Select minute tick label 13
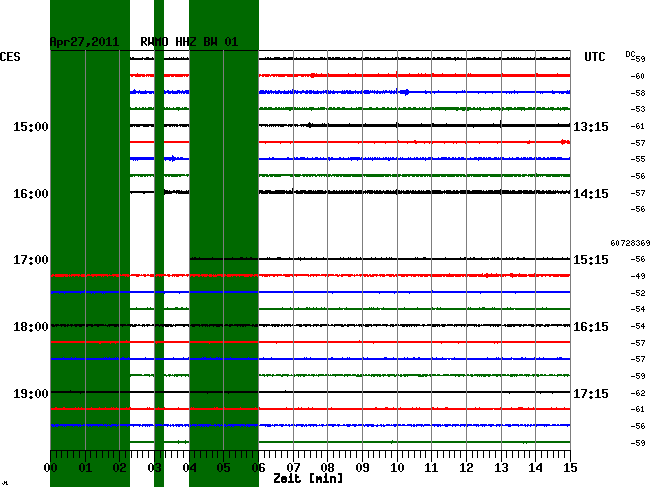This screenshot has height=494, width=650. pyautogui.click(x=501, y=468)
